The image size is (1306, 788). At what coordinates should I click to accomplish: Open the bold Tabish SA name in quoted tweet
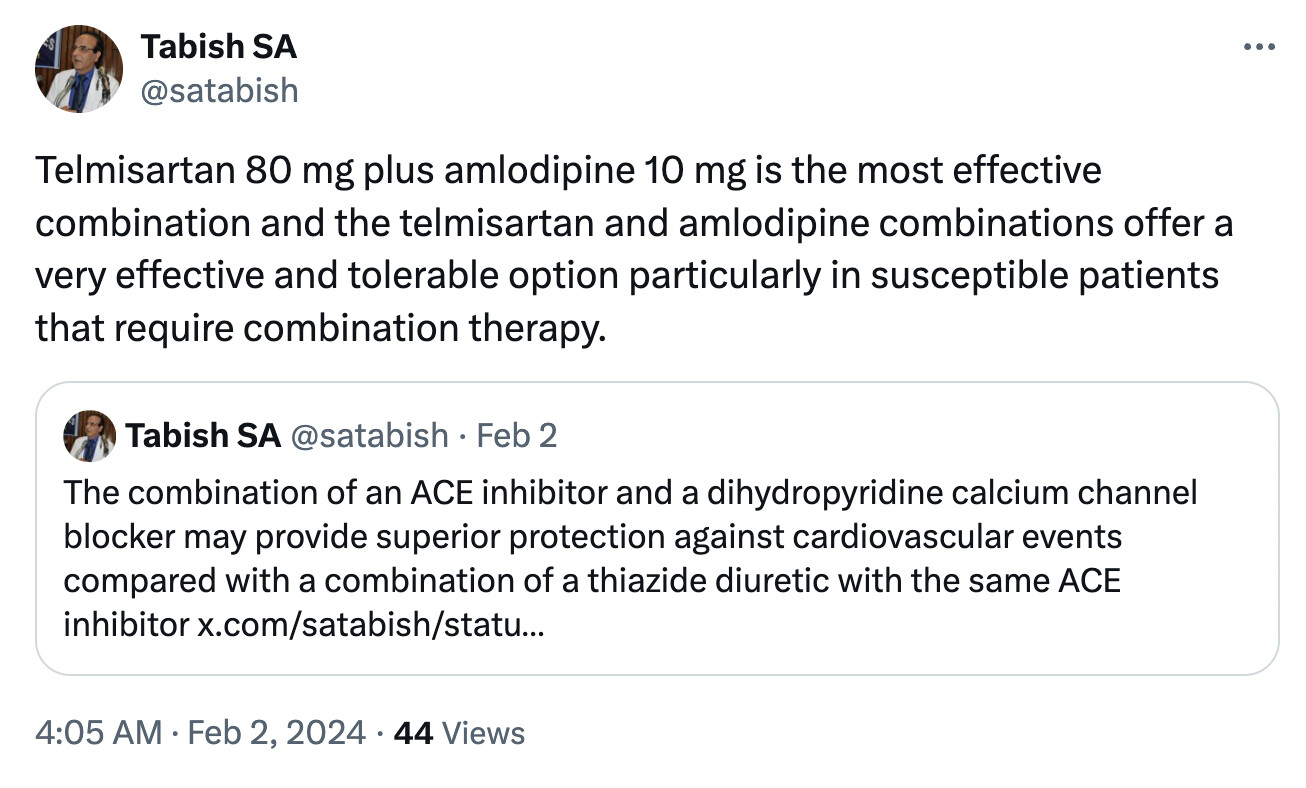tap(203, 435)
